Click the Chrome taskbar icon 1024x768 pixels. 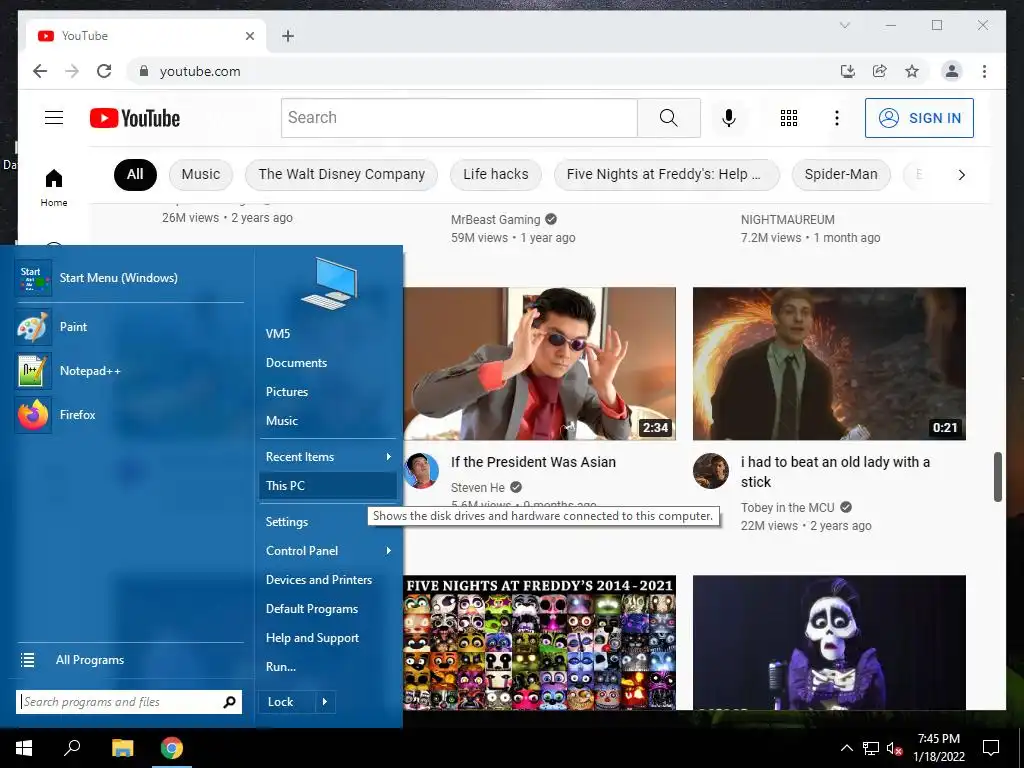coord(172,748)
